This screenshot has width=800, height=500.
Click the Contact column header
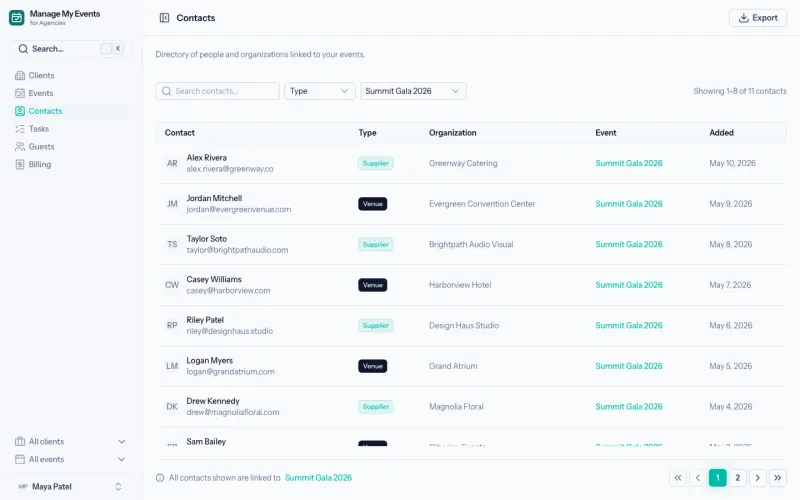coord(180,133)
